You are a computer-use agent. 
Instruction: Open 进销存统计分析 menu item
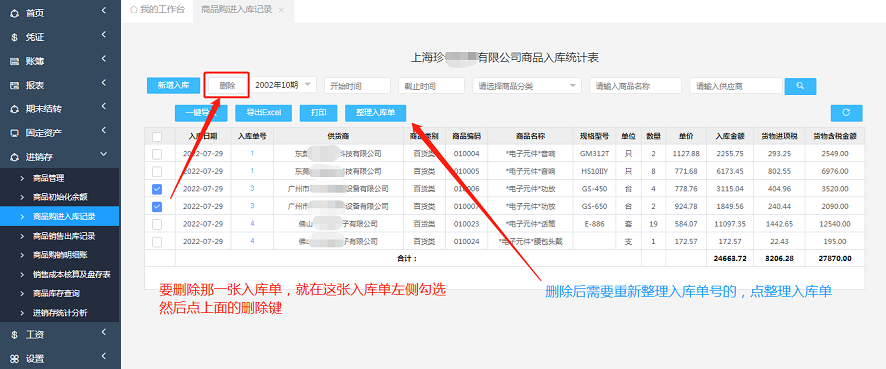pyautogui.click(x=60, y=313)
